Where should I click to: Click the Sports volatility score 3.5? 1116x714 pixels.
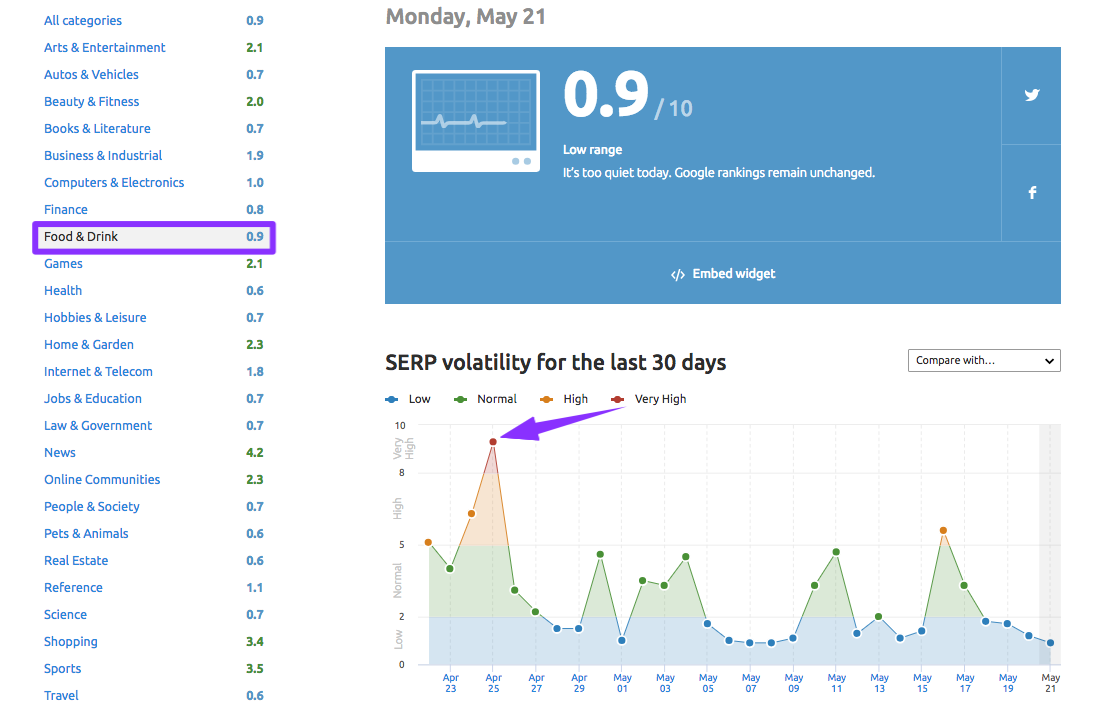(x=255, y=670)
